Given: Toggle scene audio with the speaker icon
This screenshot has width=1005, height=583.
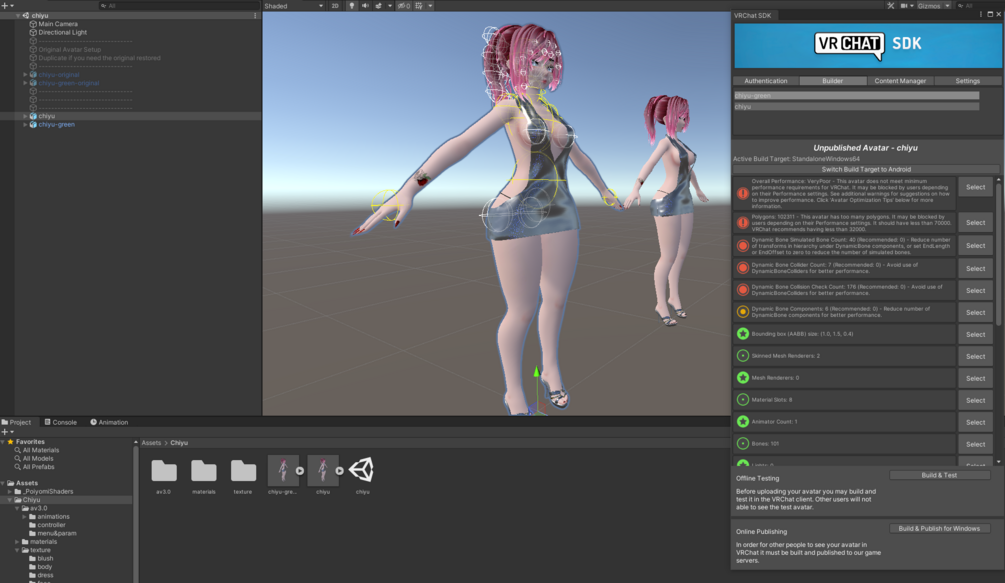Looking at the screenshot, I should (365, 6).
